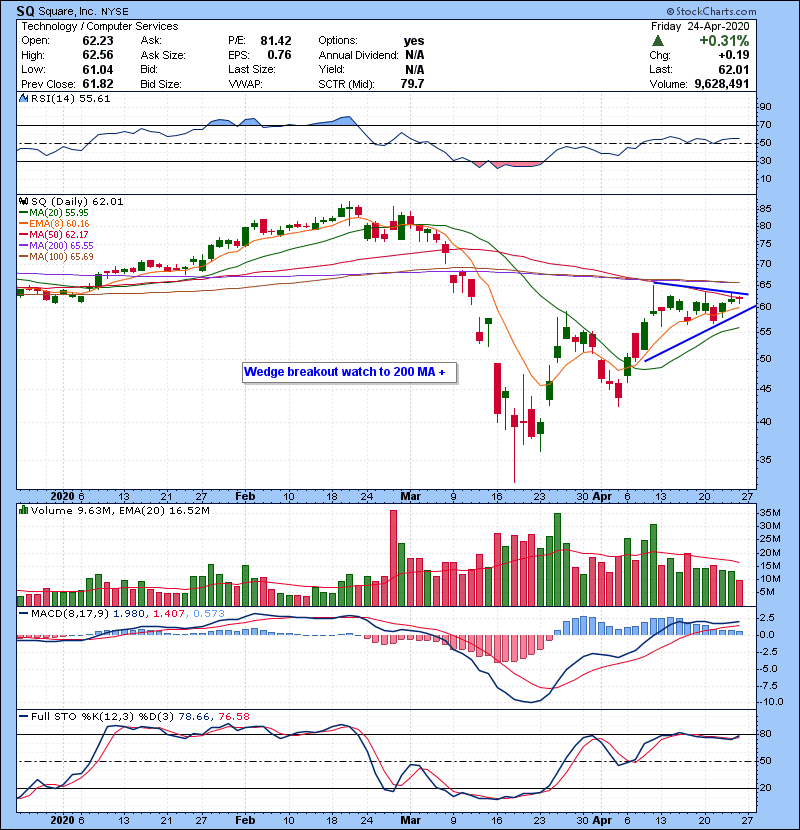Click the Technology / Computer Services sector text
The height and width of the screenshot is (830, 800).
coord(100,26)
